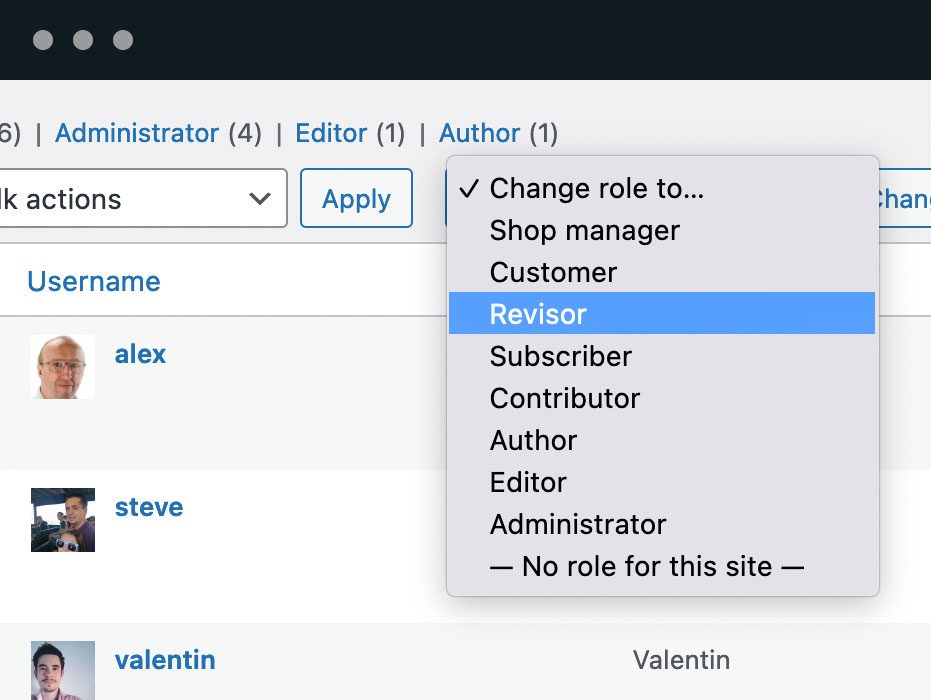
Task: Open steve user profile link
Action: (x=149, y=508)
